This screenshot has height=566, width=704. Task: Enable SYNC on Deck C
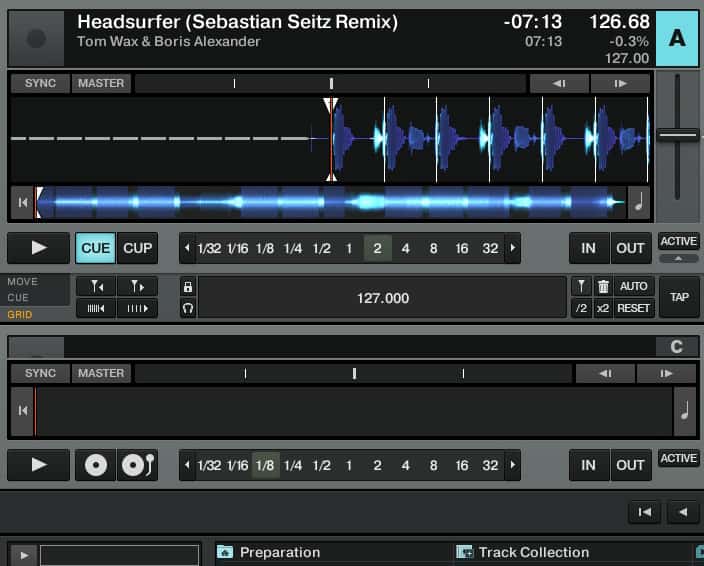click(x=40, y=373)
